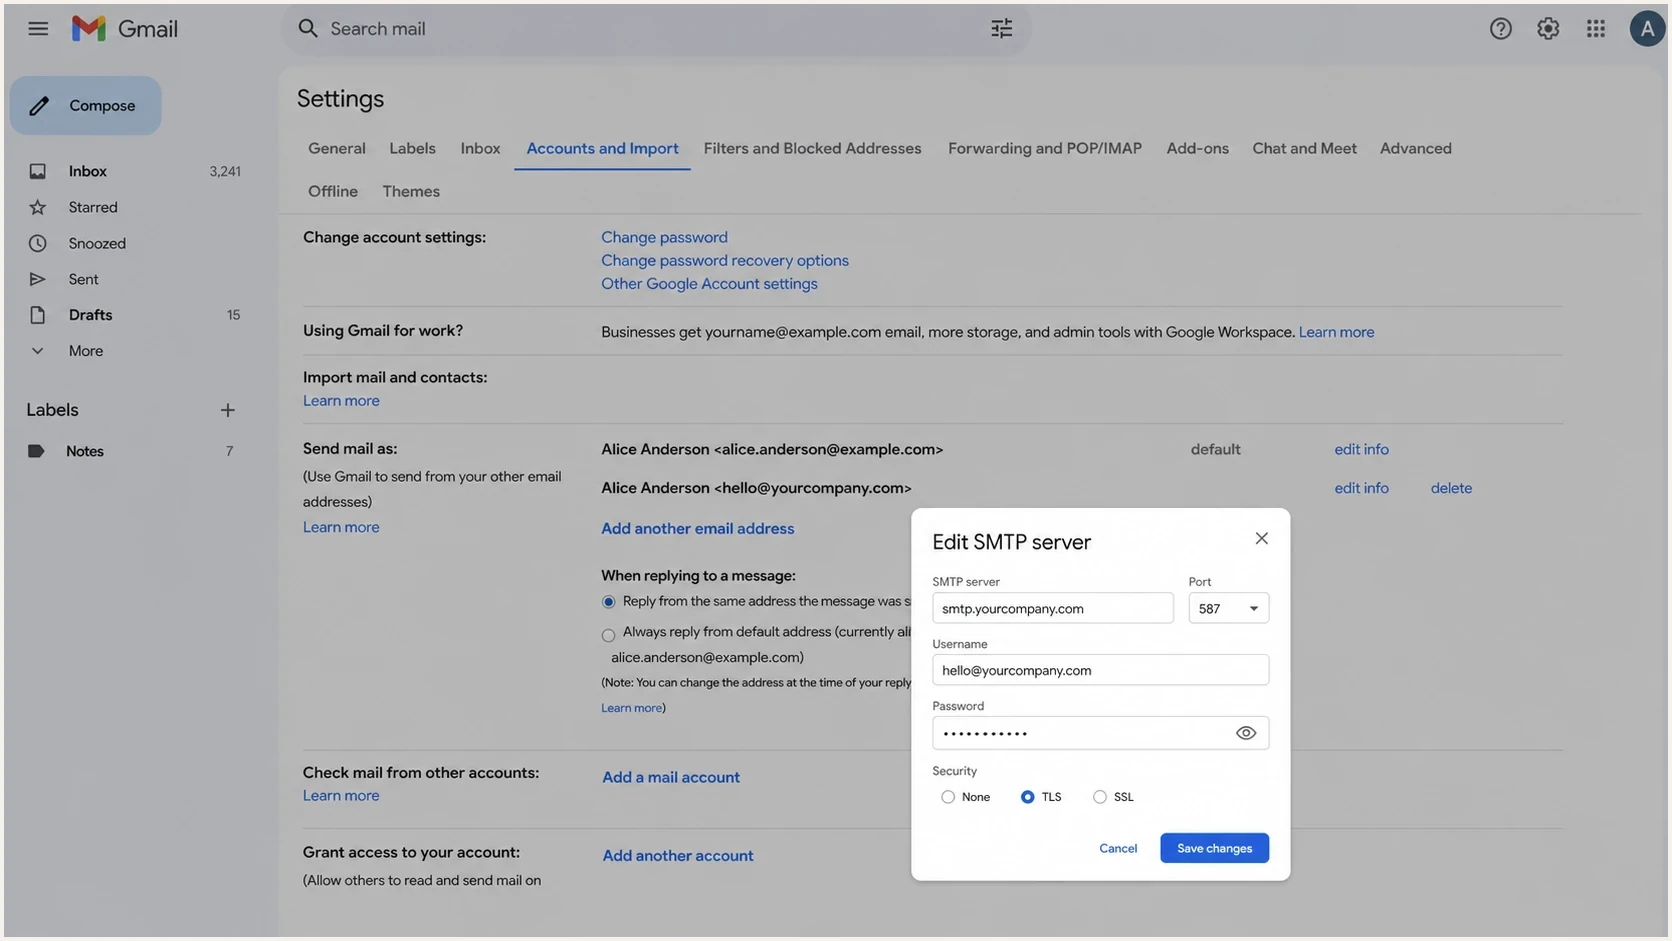Click Learn more about Google Workspace

[x=1336, y=332]
